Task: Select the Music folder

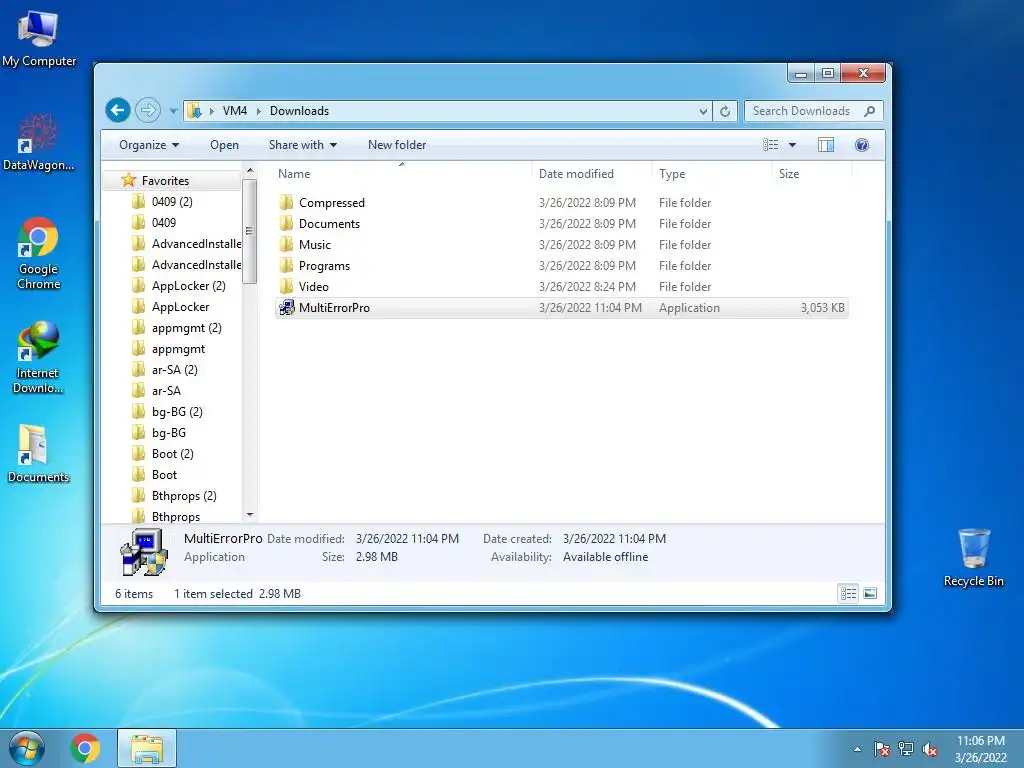Action: (x=562, y=245)
